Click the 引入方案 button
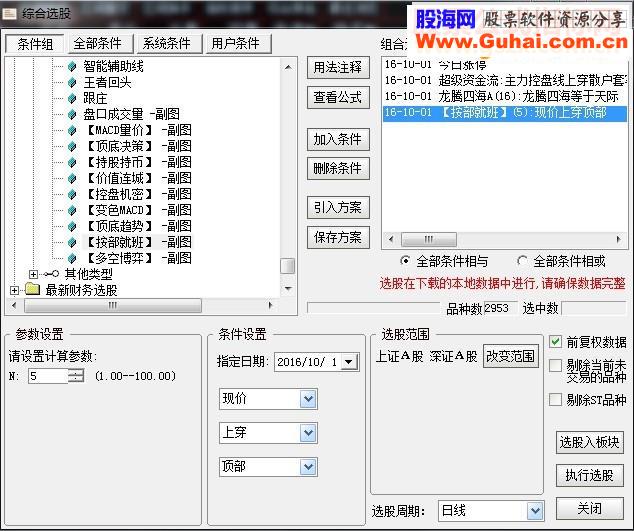This screenshot has width=634, height=531. (x=338, y=207)
